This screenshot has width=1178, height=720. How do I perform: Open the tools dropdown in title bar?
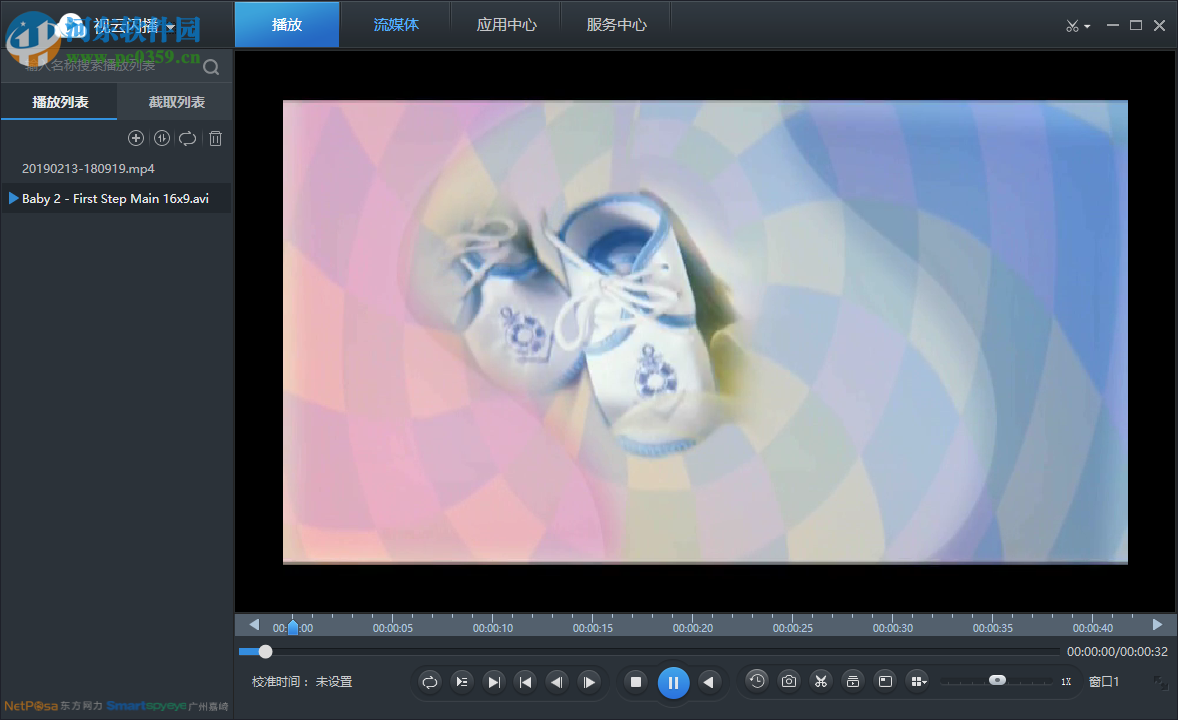1078,26
